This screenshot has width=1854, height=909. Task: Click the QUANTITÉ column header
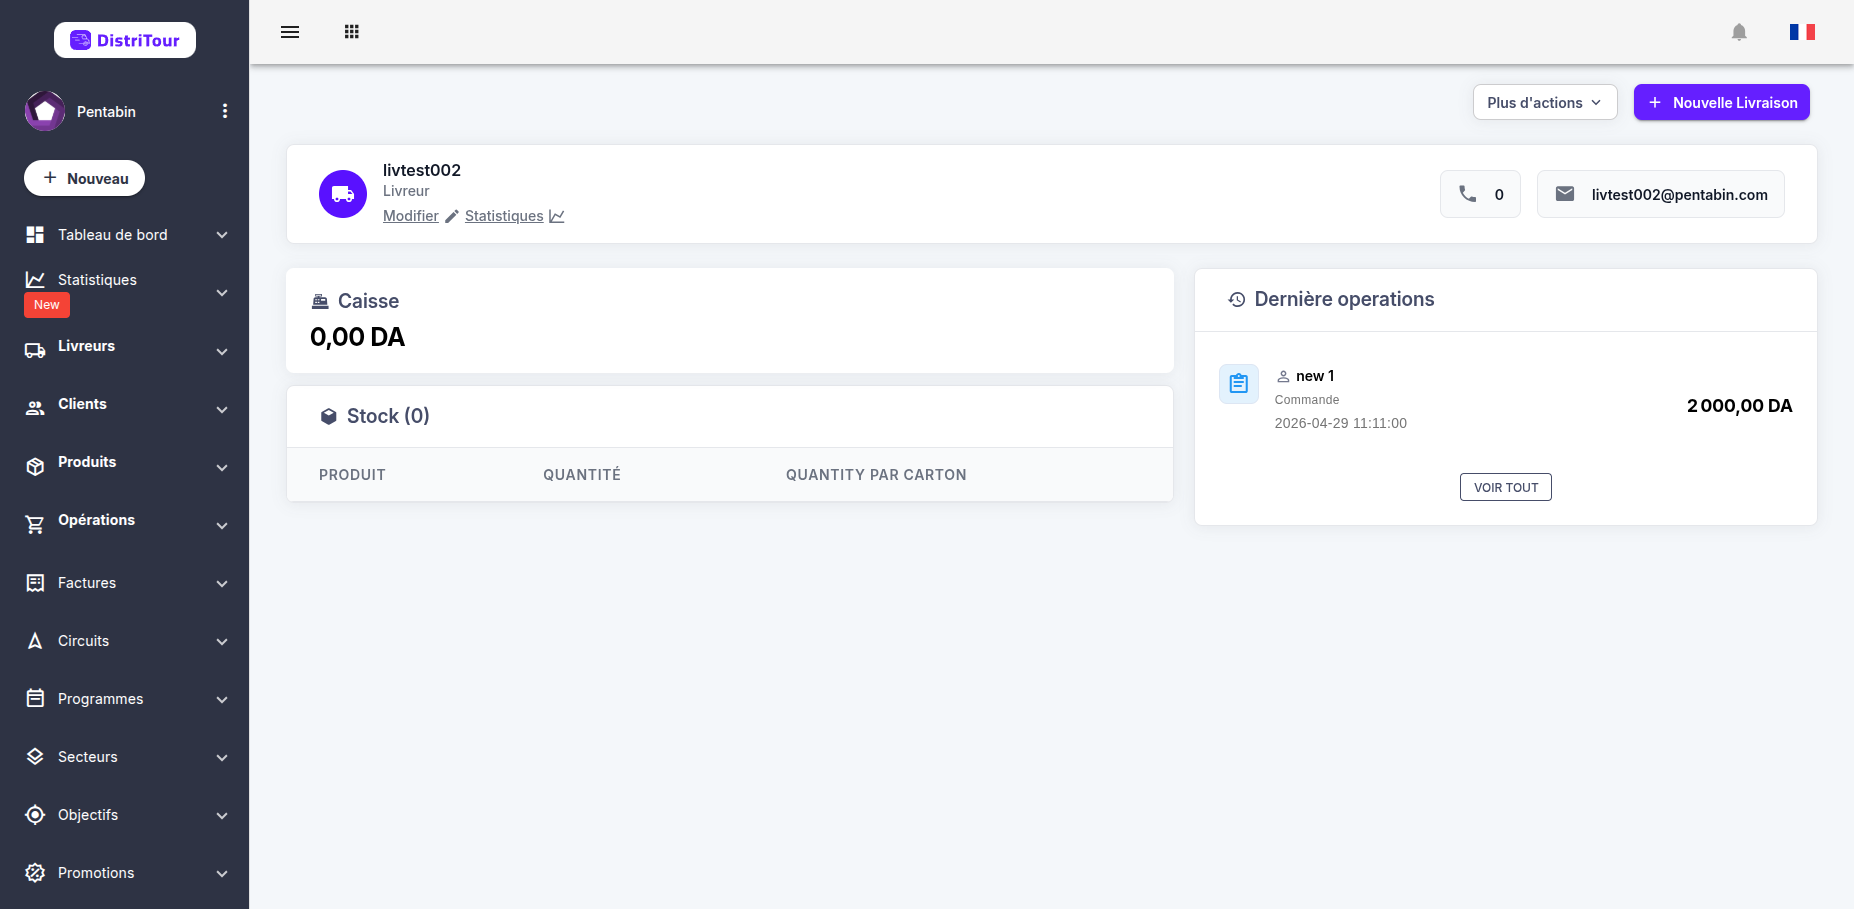tap(582, 475)
